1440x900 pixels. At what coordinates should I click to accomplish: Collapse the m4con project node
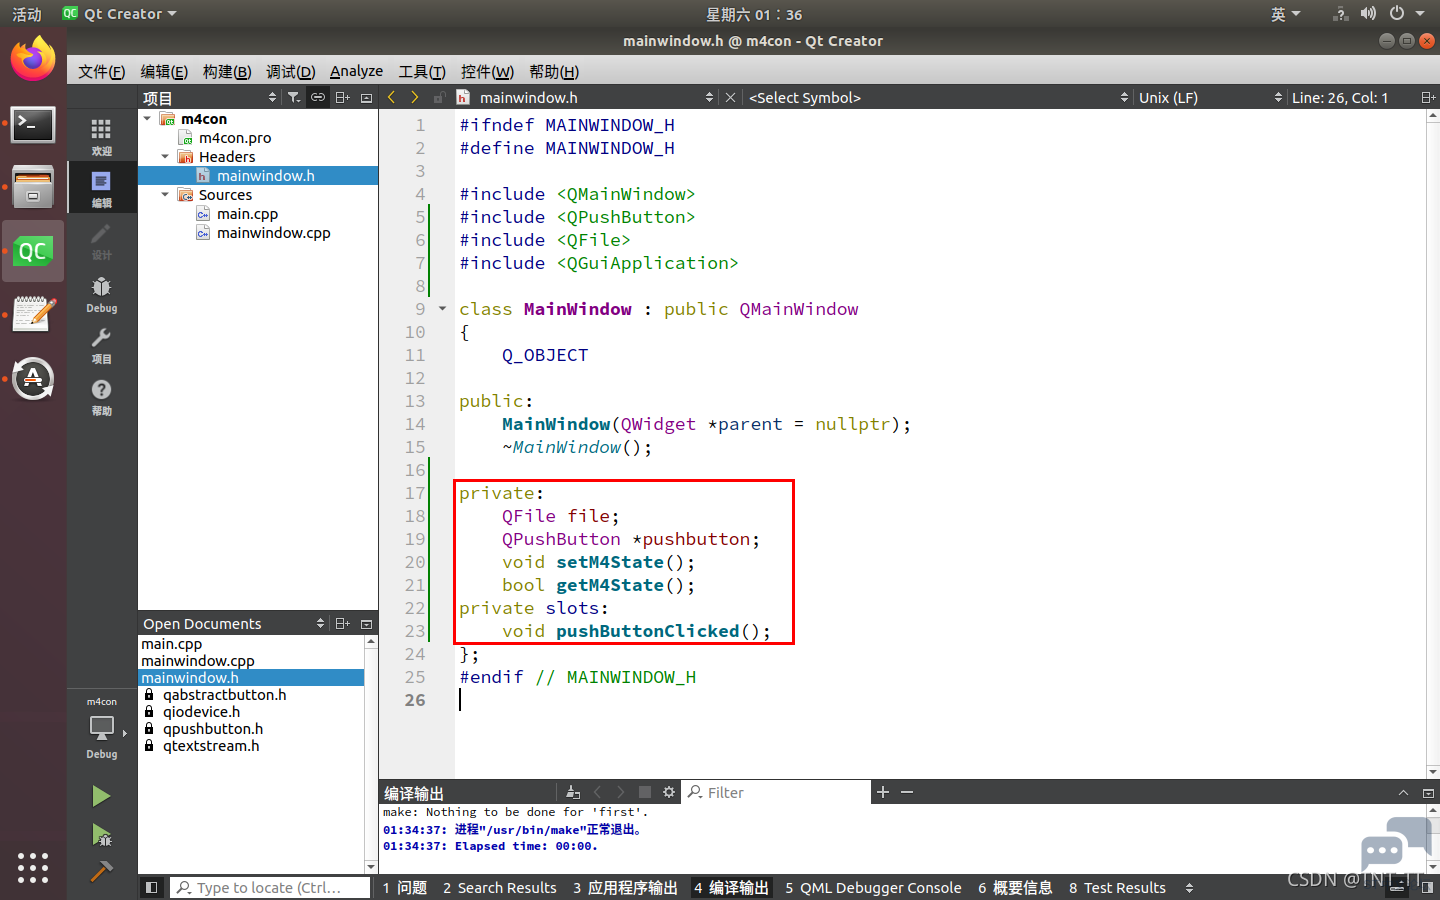[x=148, y=119]
